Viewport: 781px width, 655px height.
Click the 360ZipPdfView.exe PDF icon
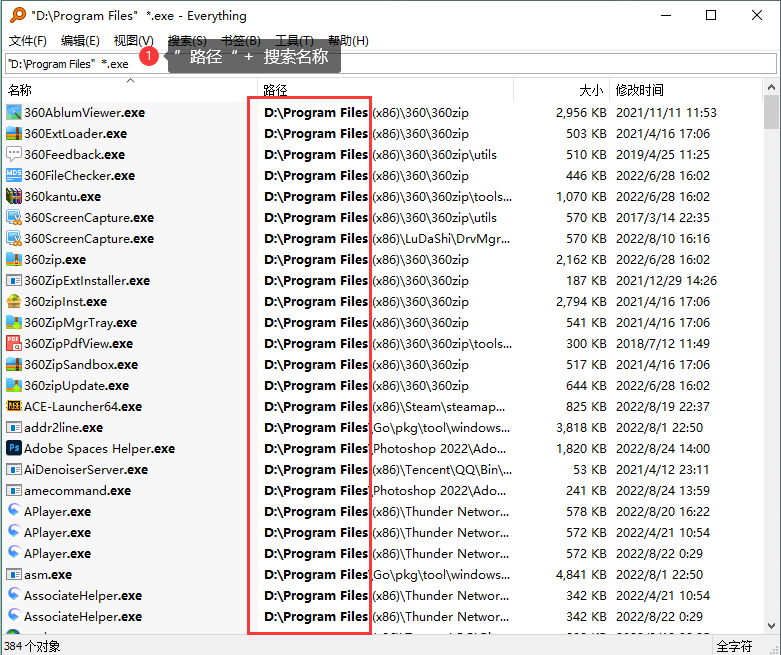(x=14, y=343)
